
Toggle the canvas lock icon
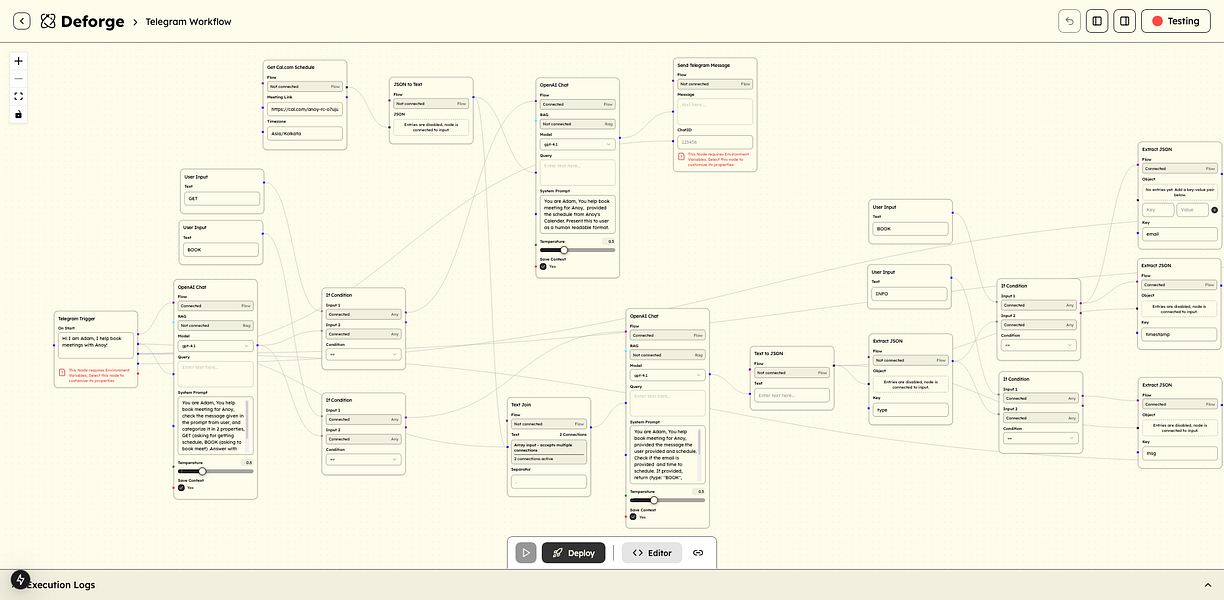(18, 114)
